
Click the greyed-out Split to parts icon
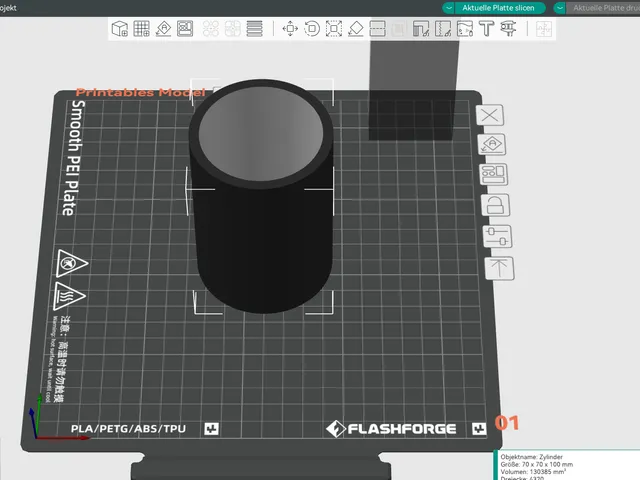pyautogui.click(x=233, y=29)
